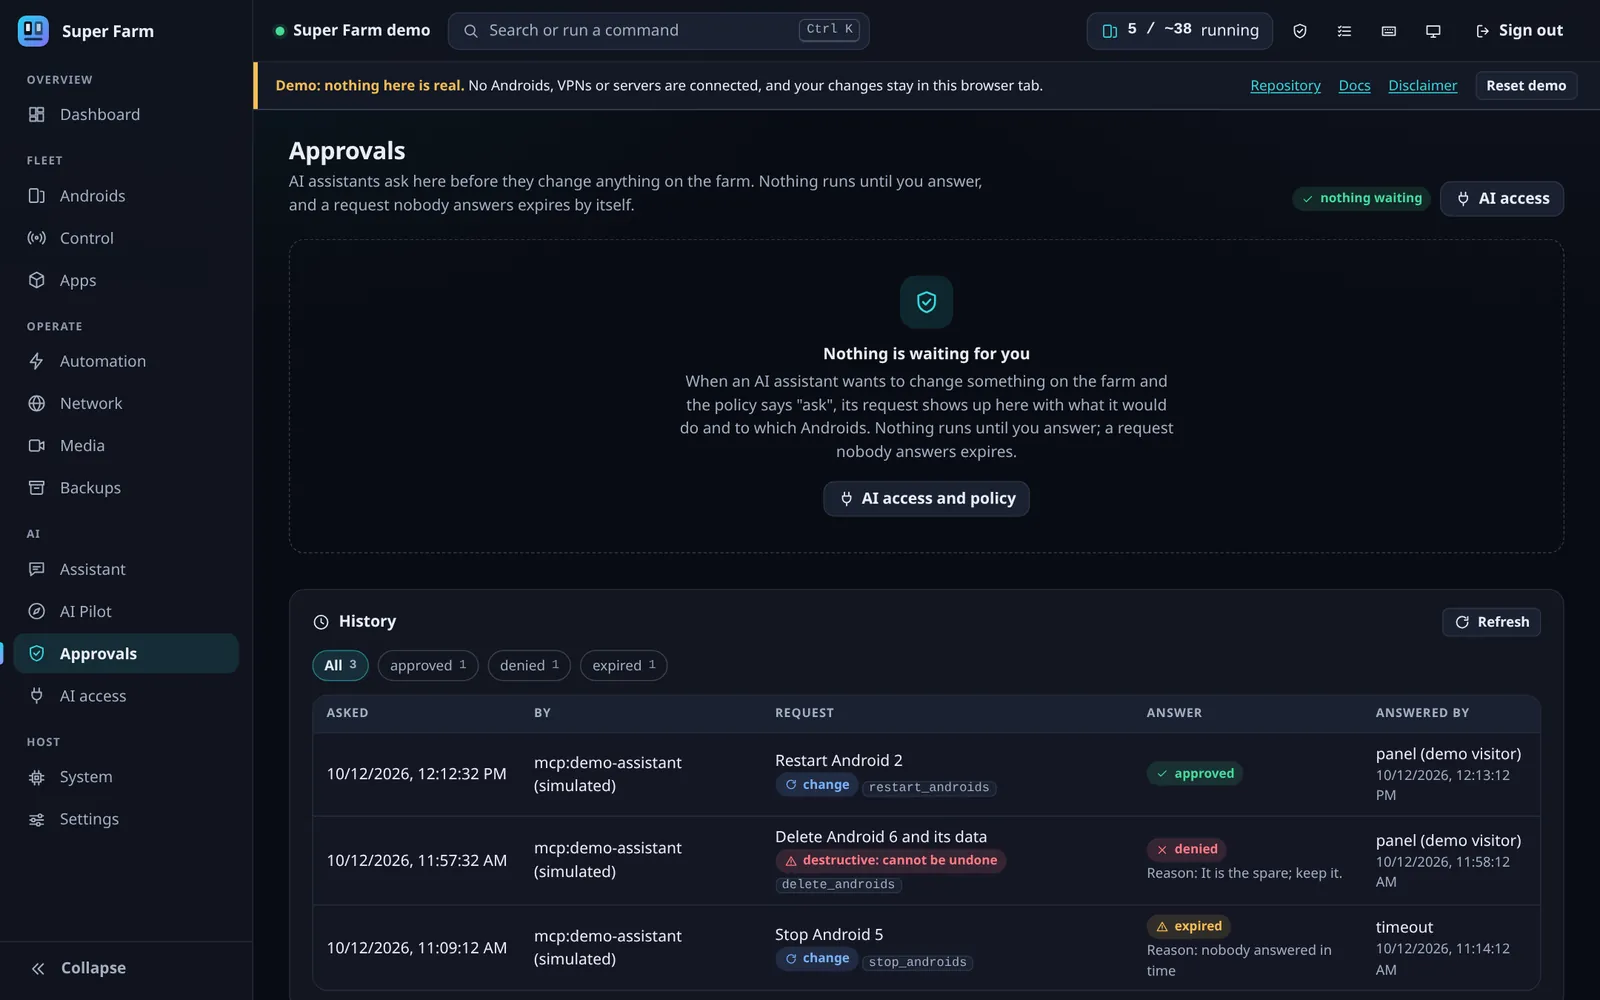Click the Restart Android 2 request
Viewport: 1600px width, 1000px height.
[838, 760]
